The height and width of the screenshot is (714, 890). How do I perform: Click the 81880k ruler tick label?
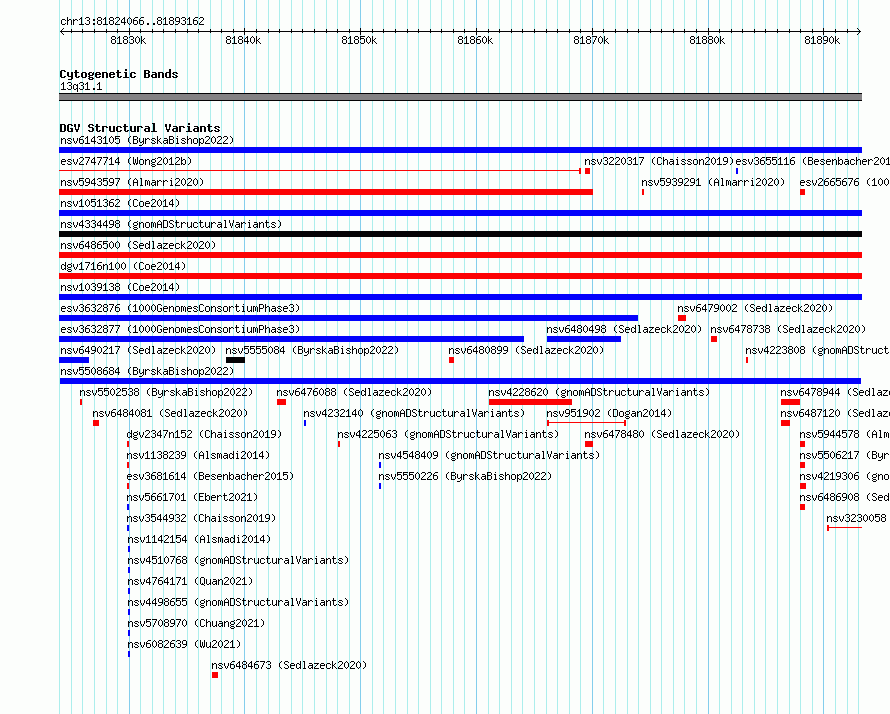click(707, 40)
